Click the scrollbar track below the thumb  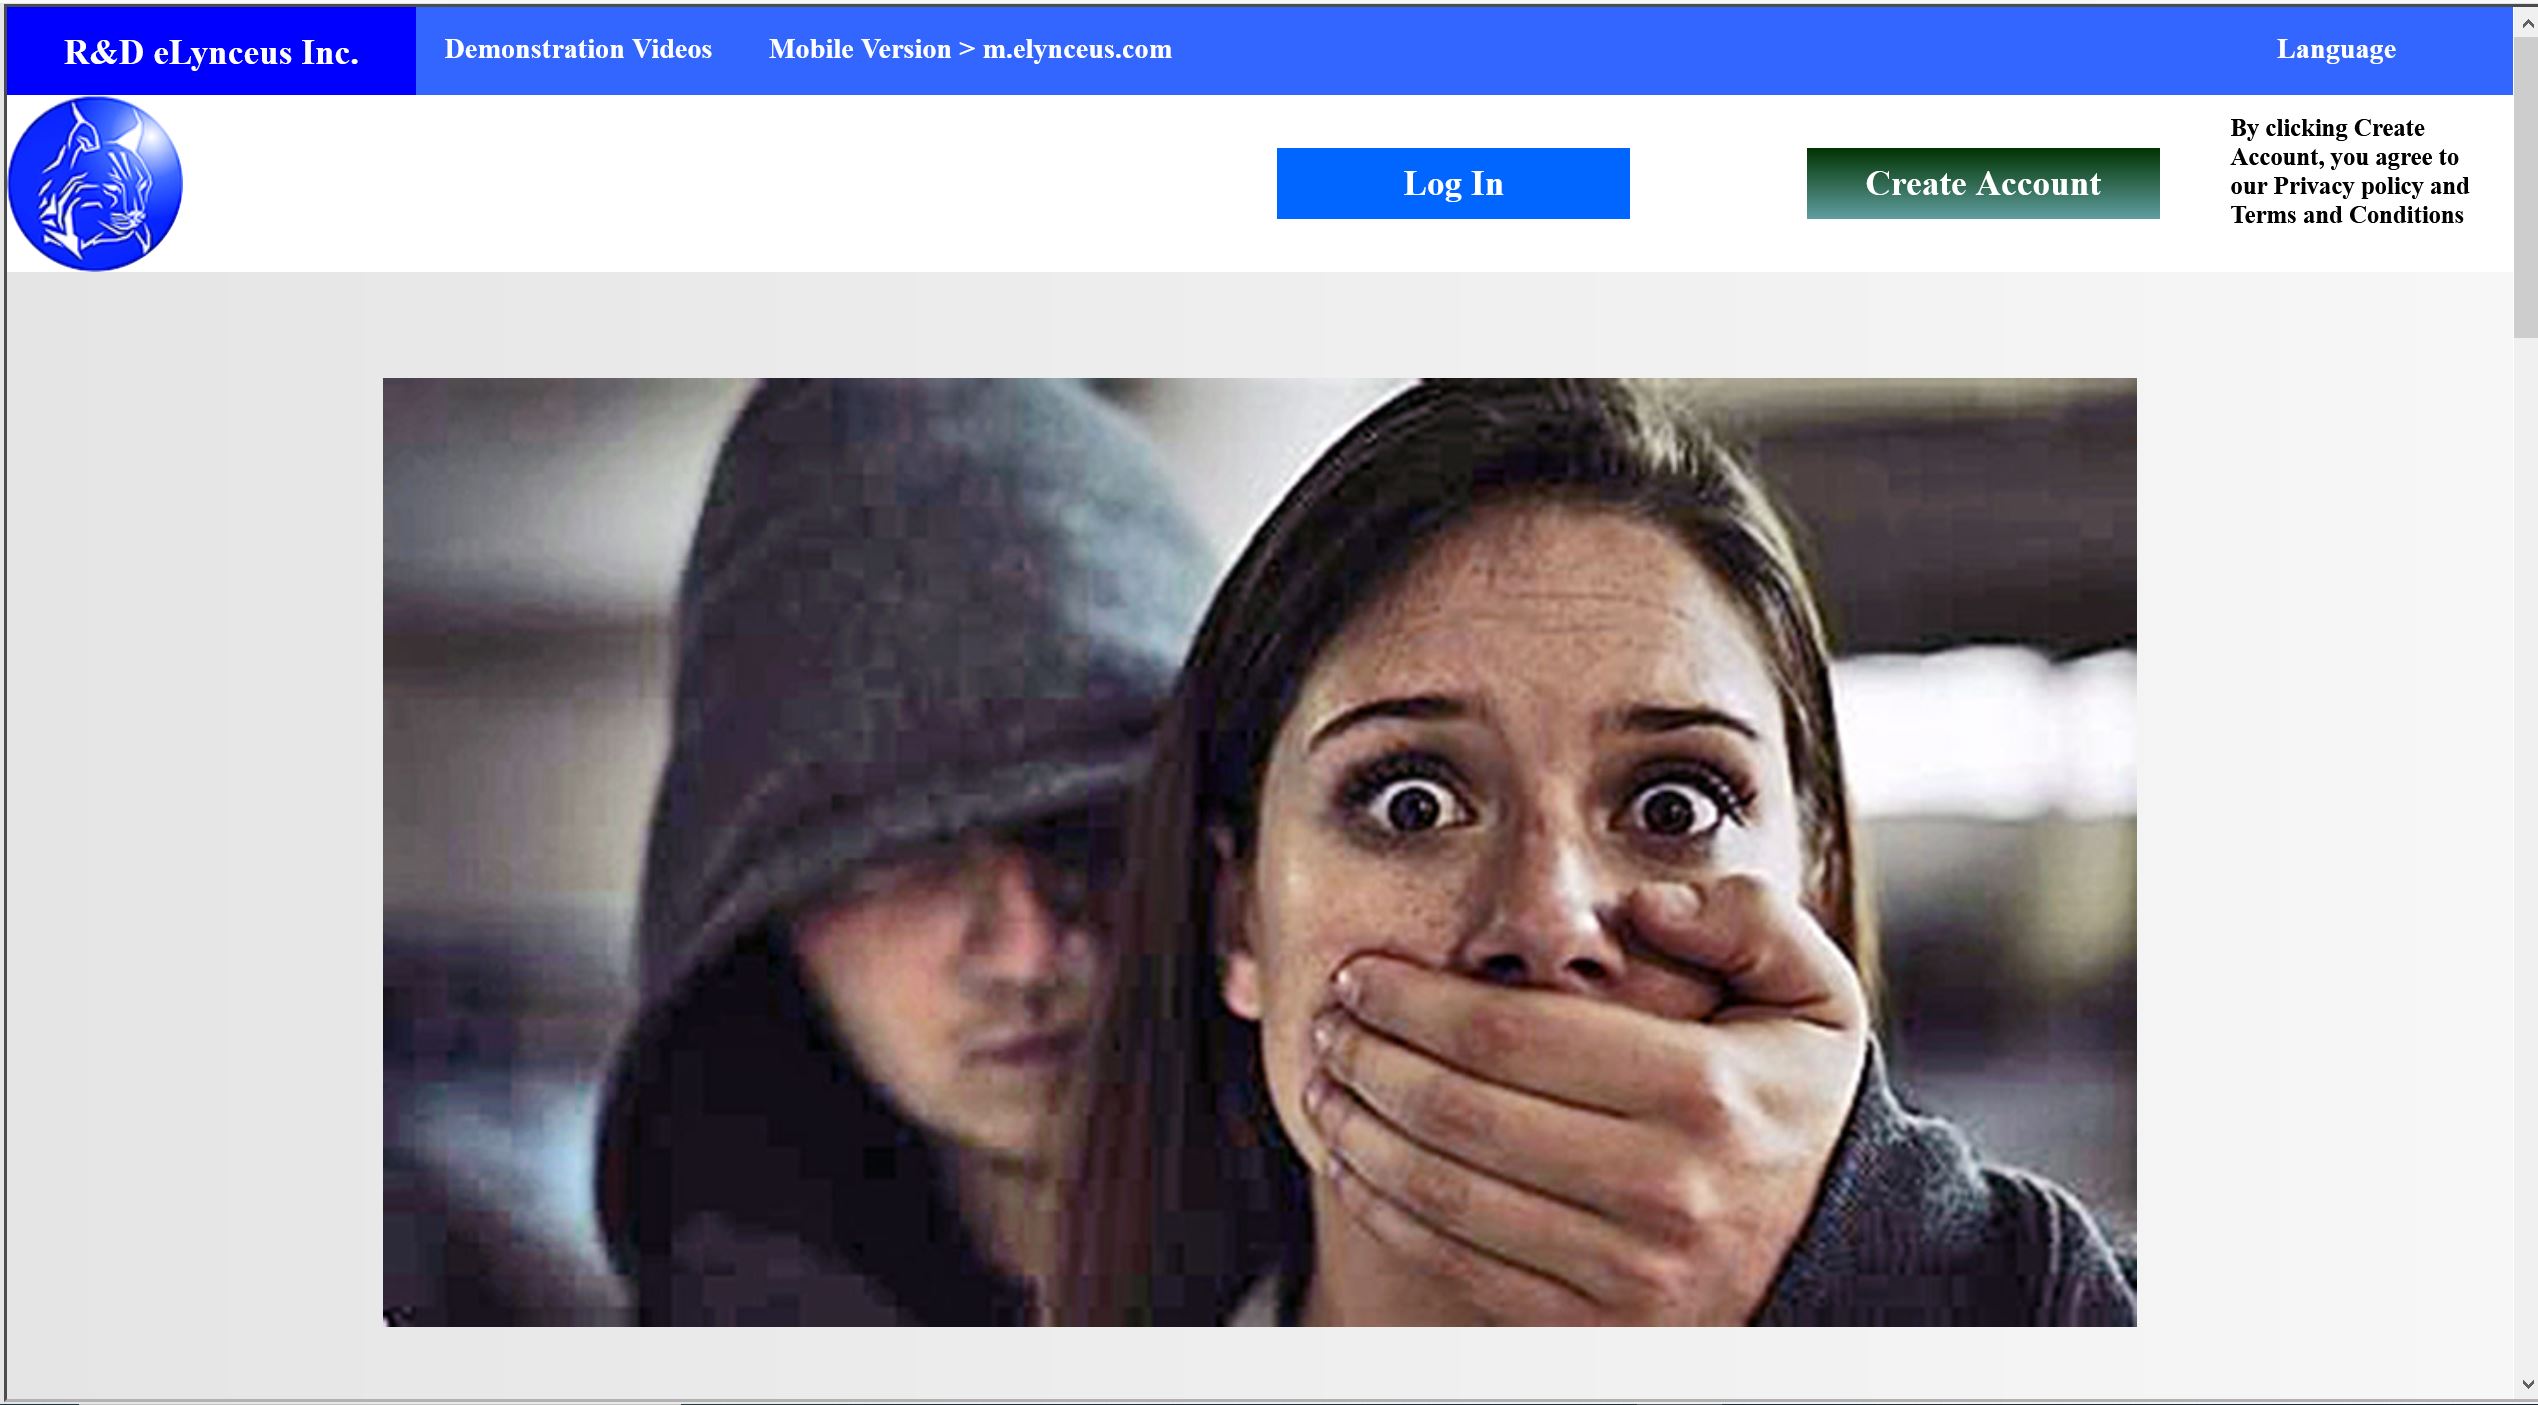(2527, 850)
